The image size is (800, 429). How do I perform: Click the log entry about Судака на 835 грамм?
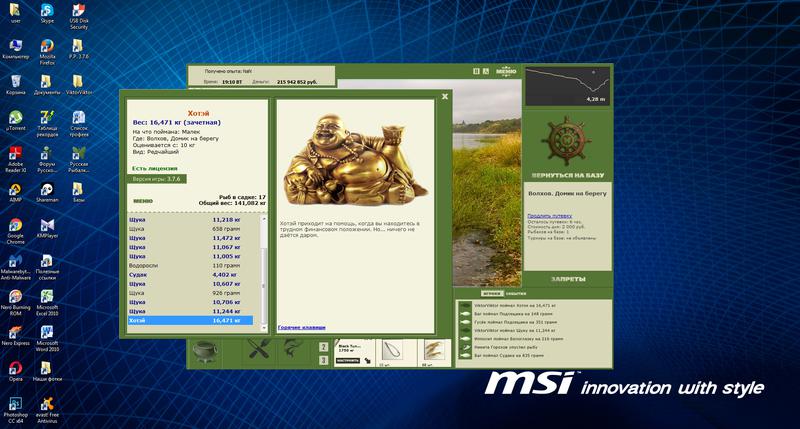click(x=508, y=356)
